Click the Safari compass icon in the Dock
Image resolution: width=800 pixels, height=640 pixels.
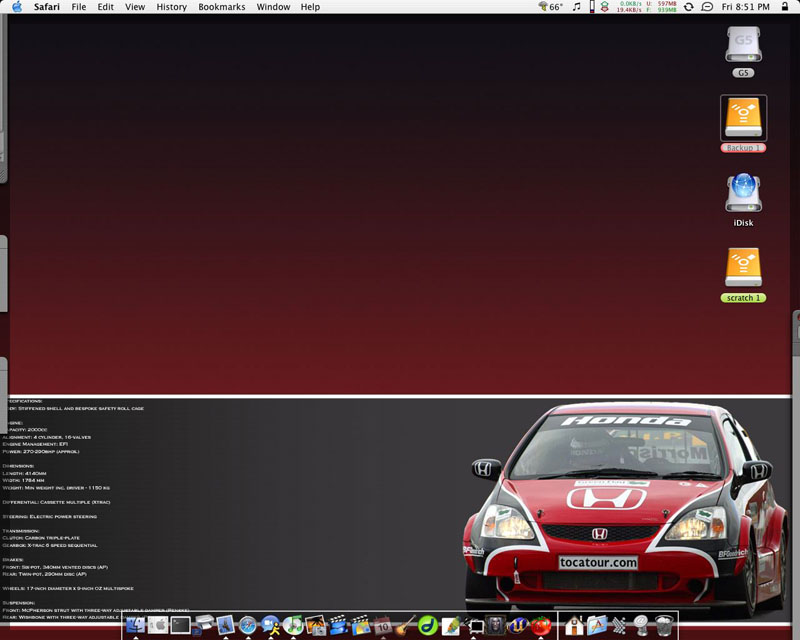(x=247, y=625)
